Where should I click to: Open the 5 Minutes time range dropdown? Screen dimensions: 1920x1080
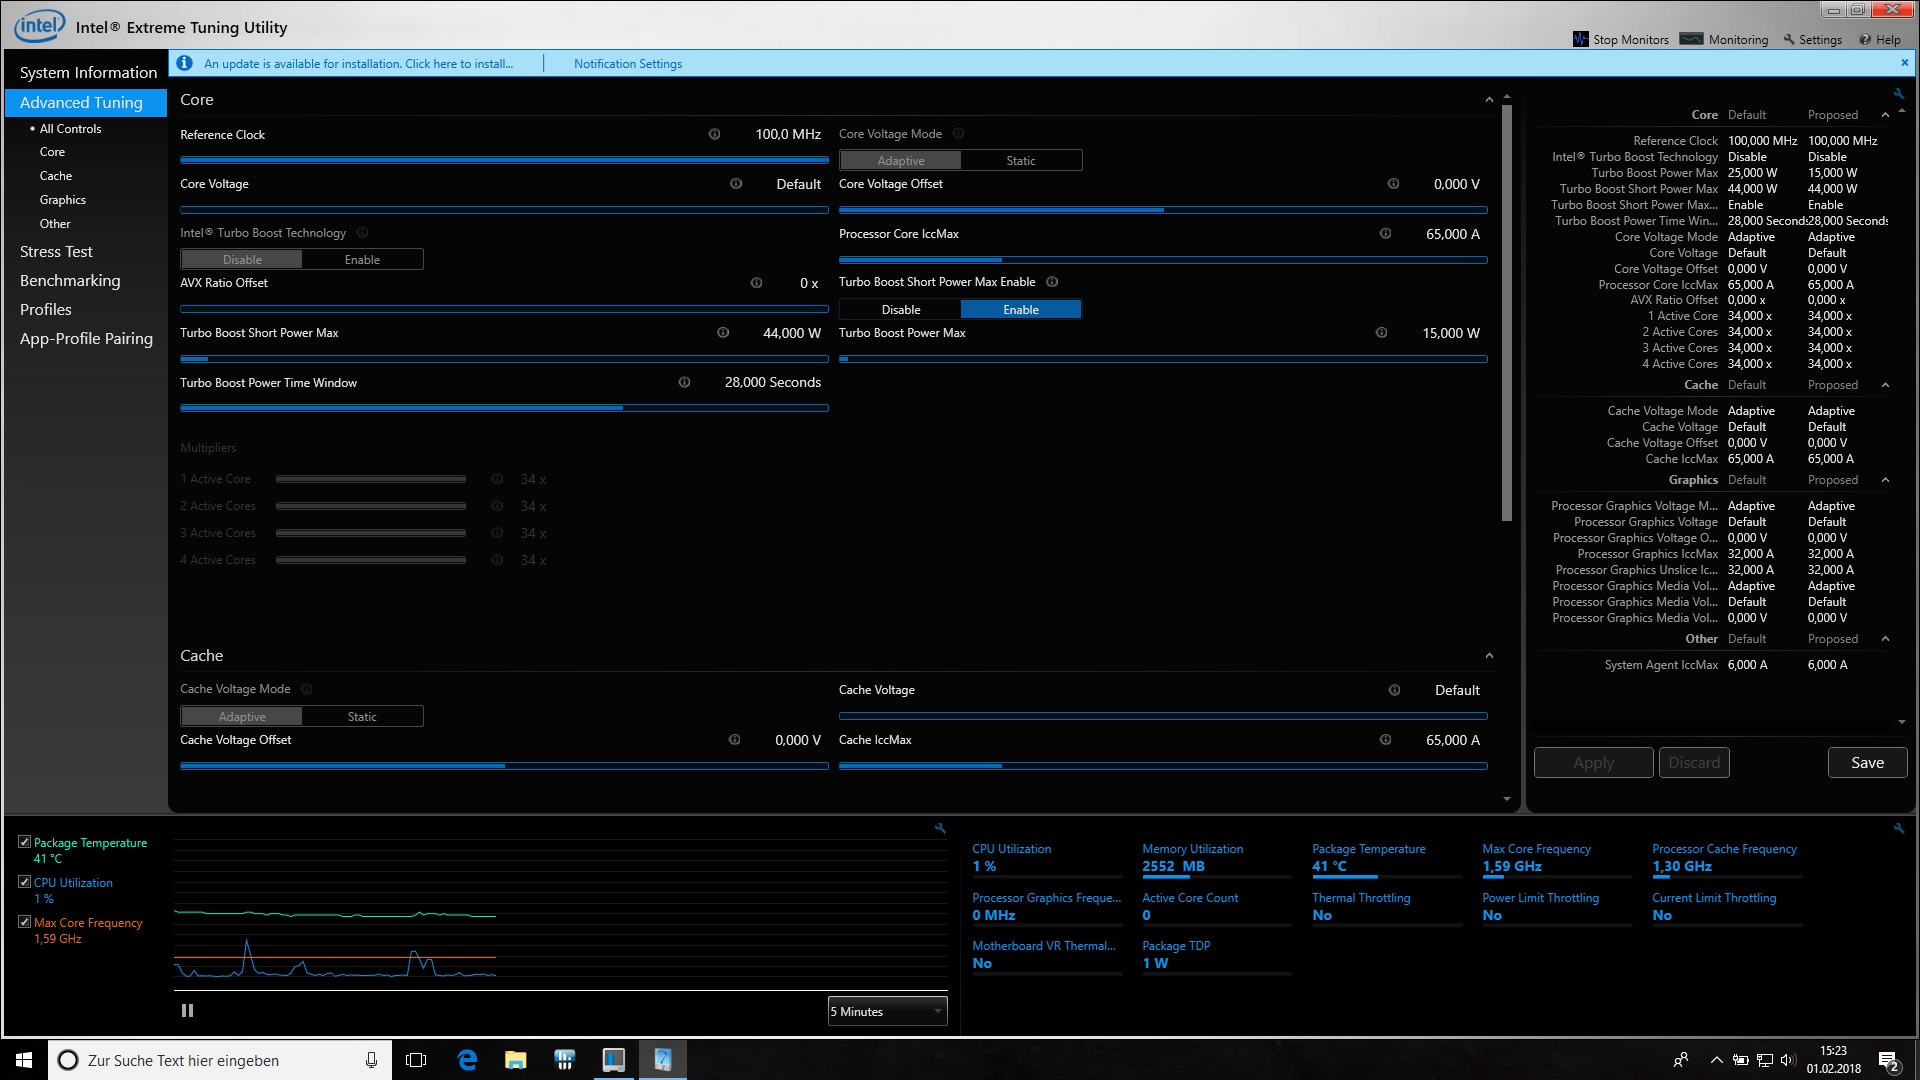[x=887, y=1011]
